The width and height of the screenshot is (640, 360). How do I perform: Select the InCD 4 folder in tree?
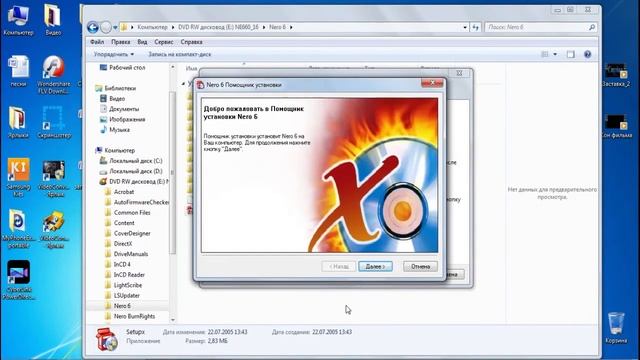point(122,264)
